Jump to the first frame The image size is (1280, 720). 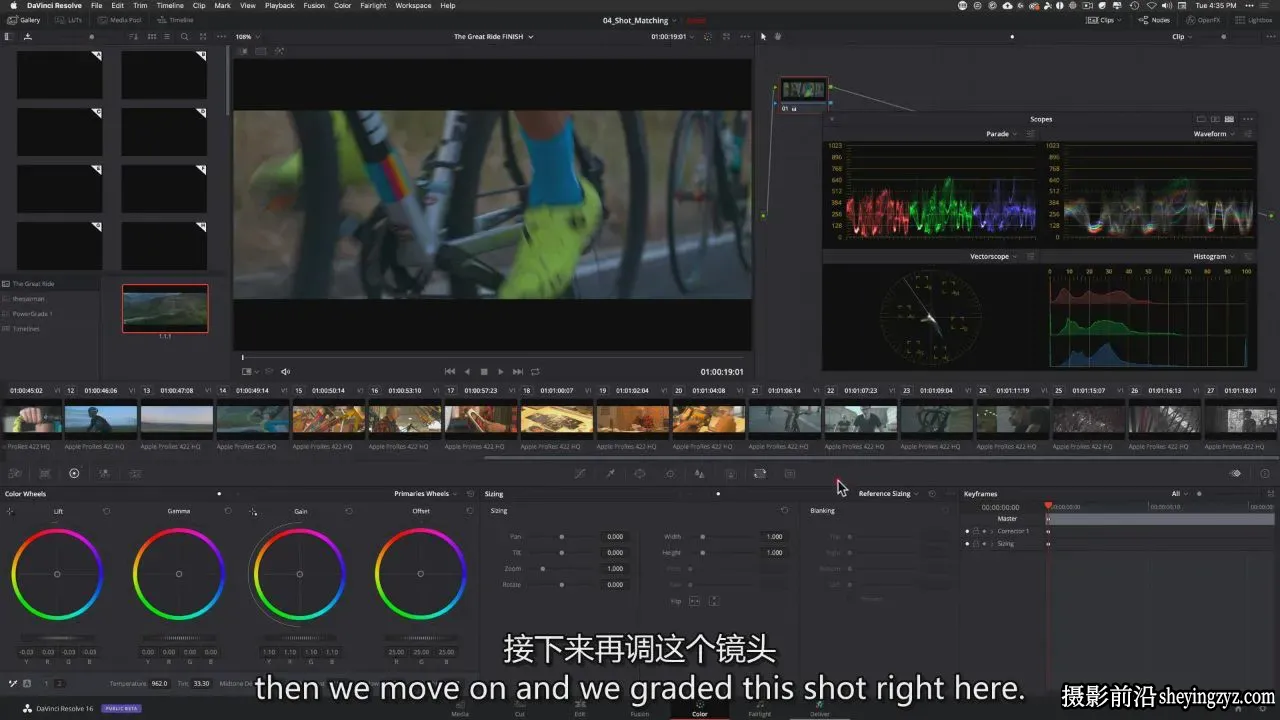pyautogui.click(x=450, y=372)
